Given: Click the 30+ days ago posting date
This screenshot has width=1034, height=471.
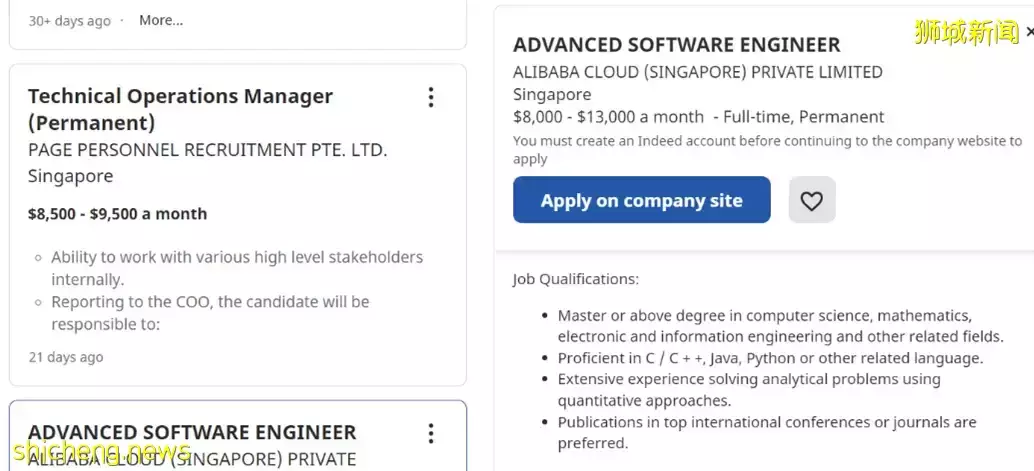Looking at the screenshot, I should pos(69,21).
